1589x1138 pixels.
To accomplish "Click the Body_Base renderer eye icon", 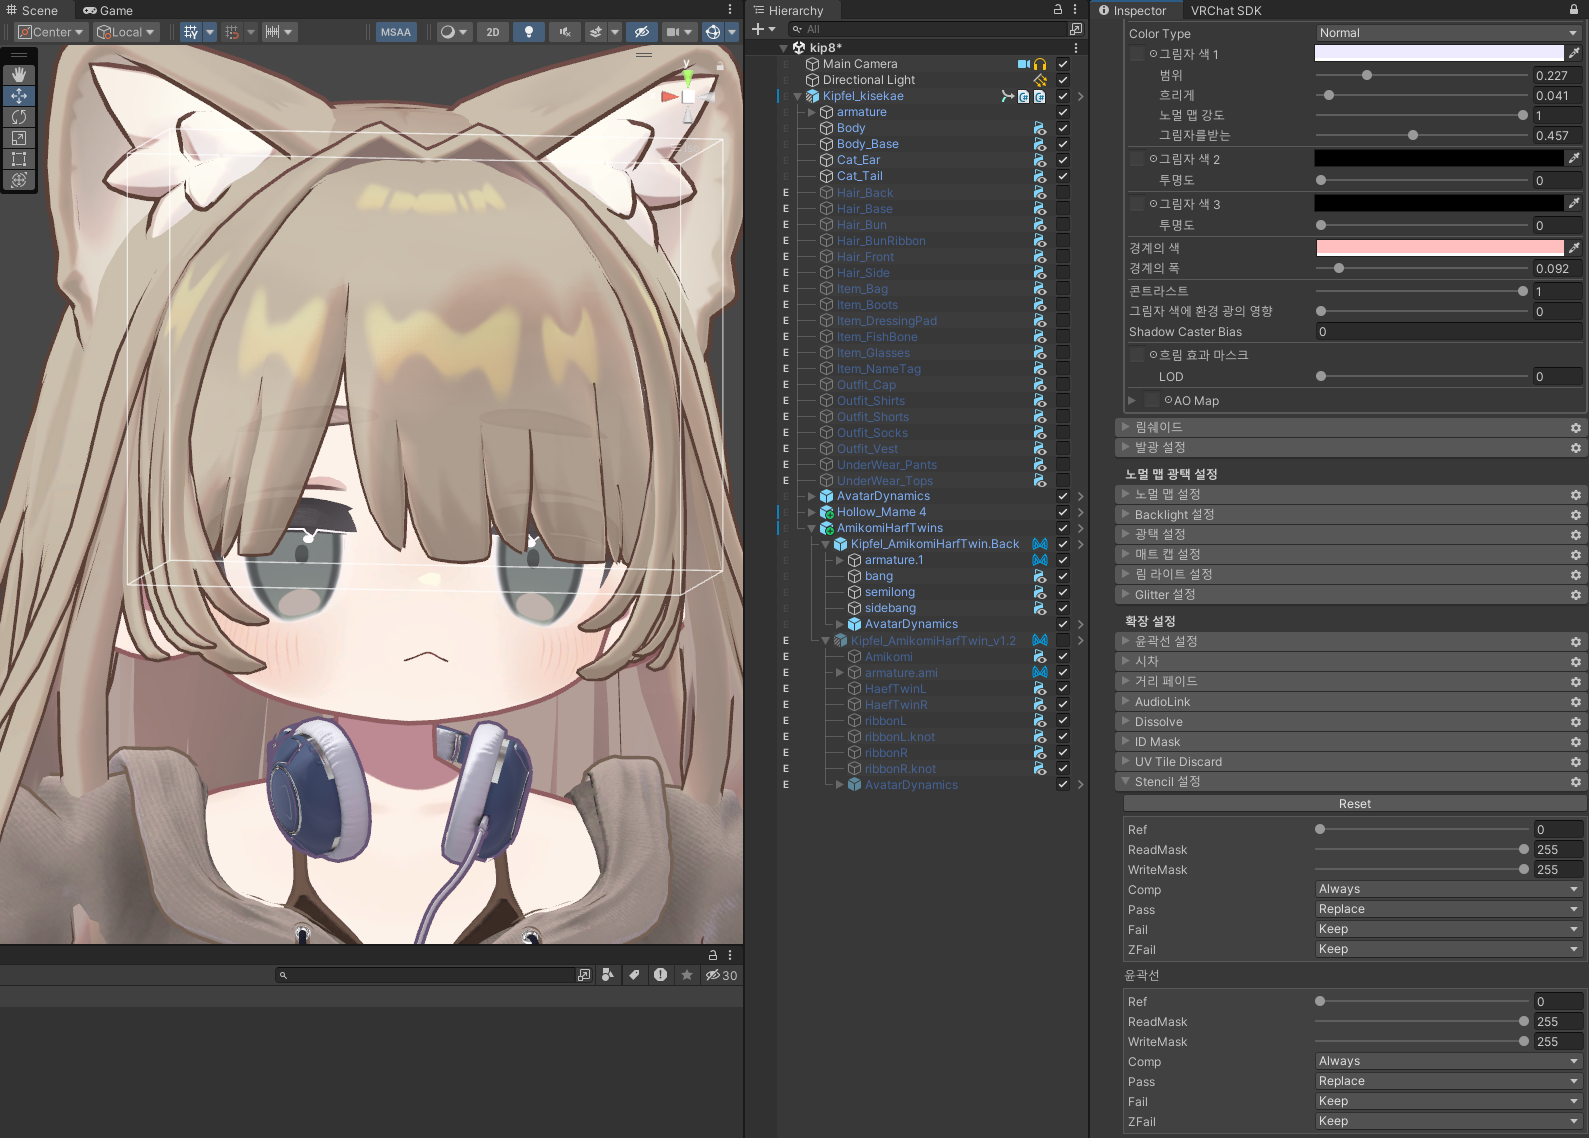I will point(1040,144).
